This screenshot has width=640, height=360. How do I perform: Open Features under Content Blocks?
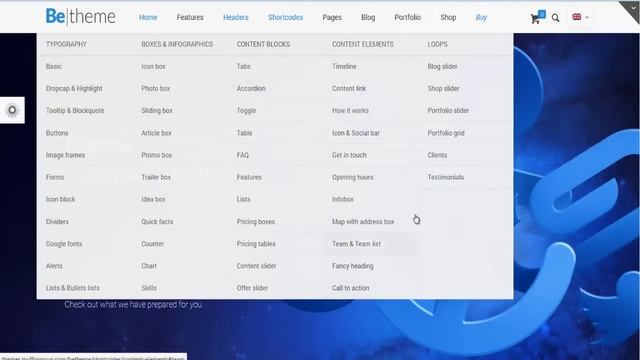point(249,177)
